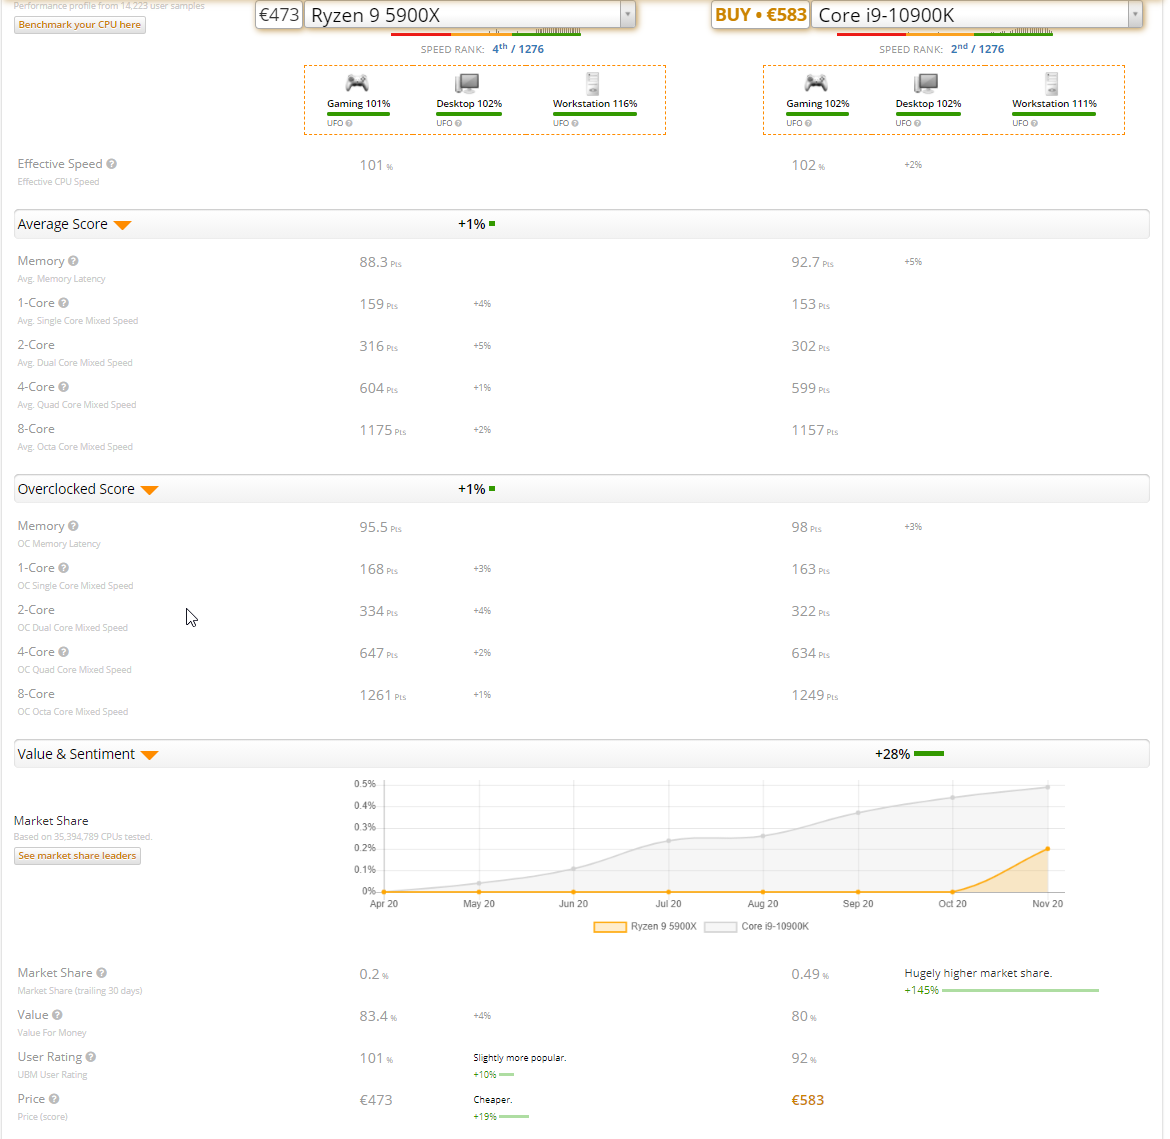Click the Gaming 101% gamepad icon
The width and height of the screenshot is (1170, 1139).
(x=357, y=83)
